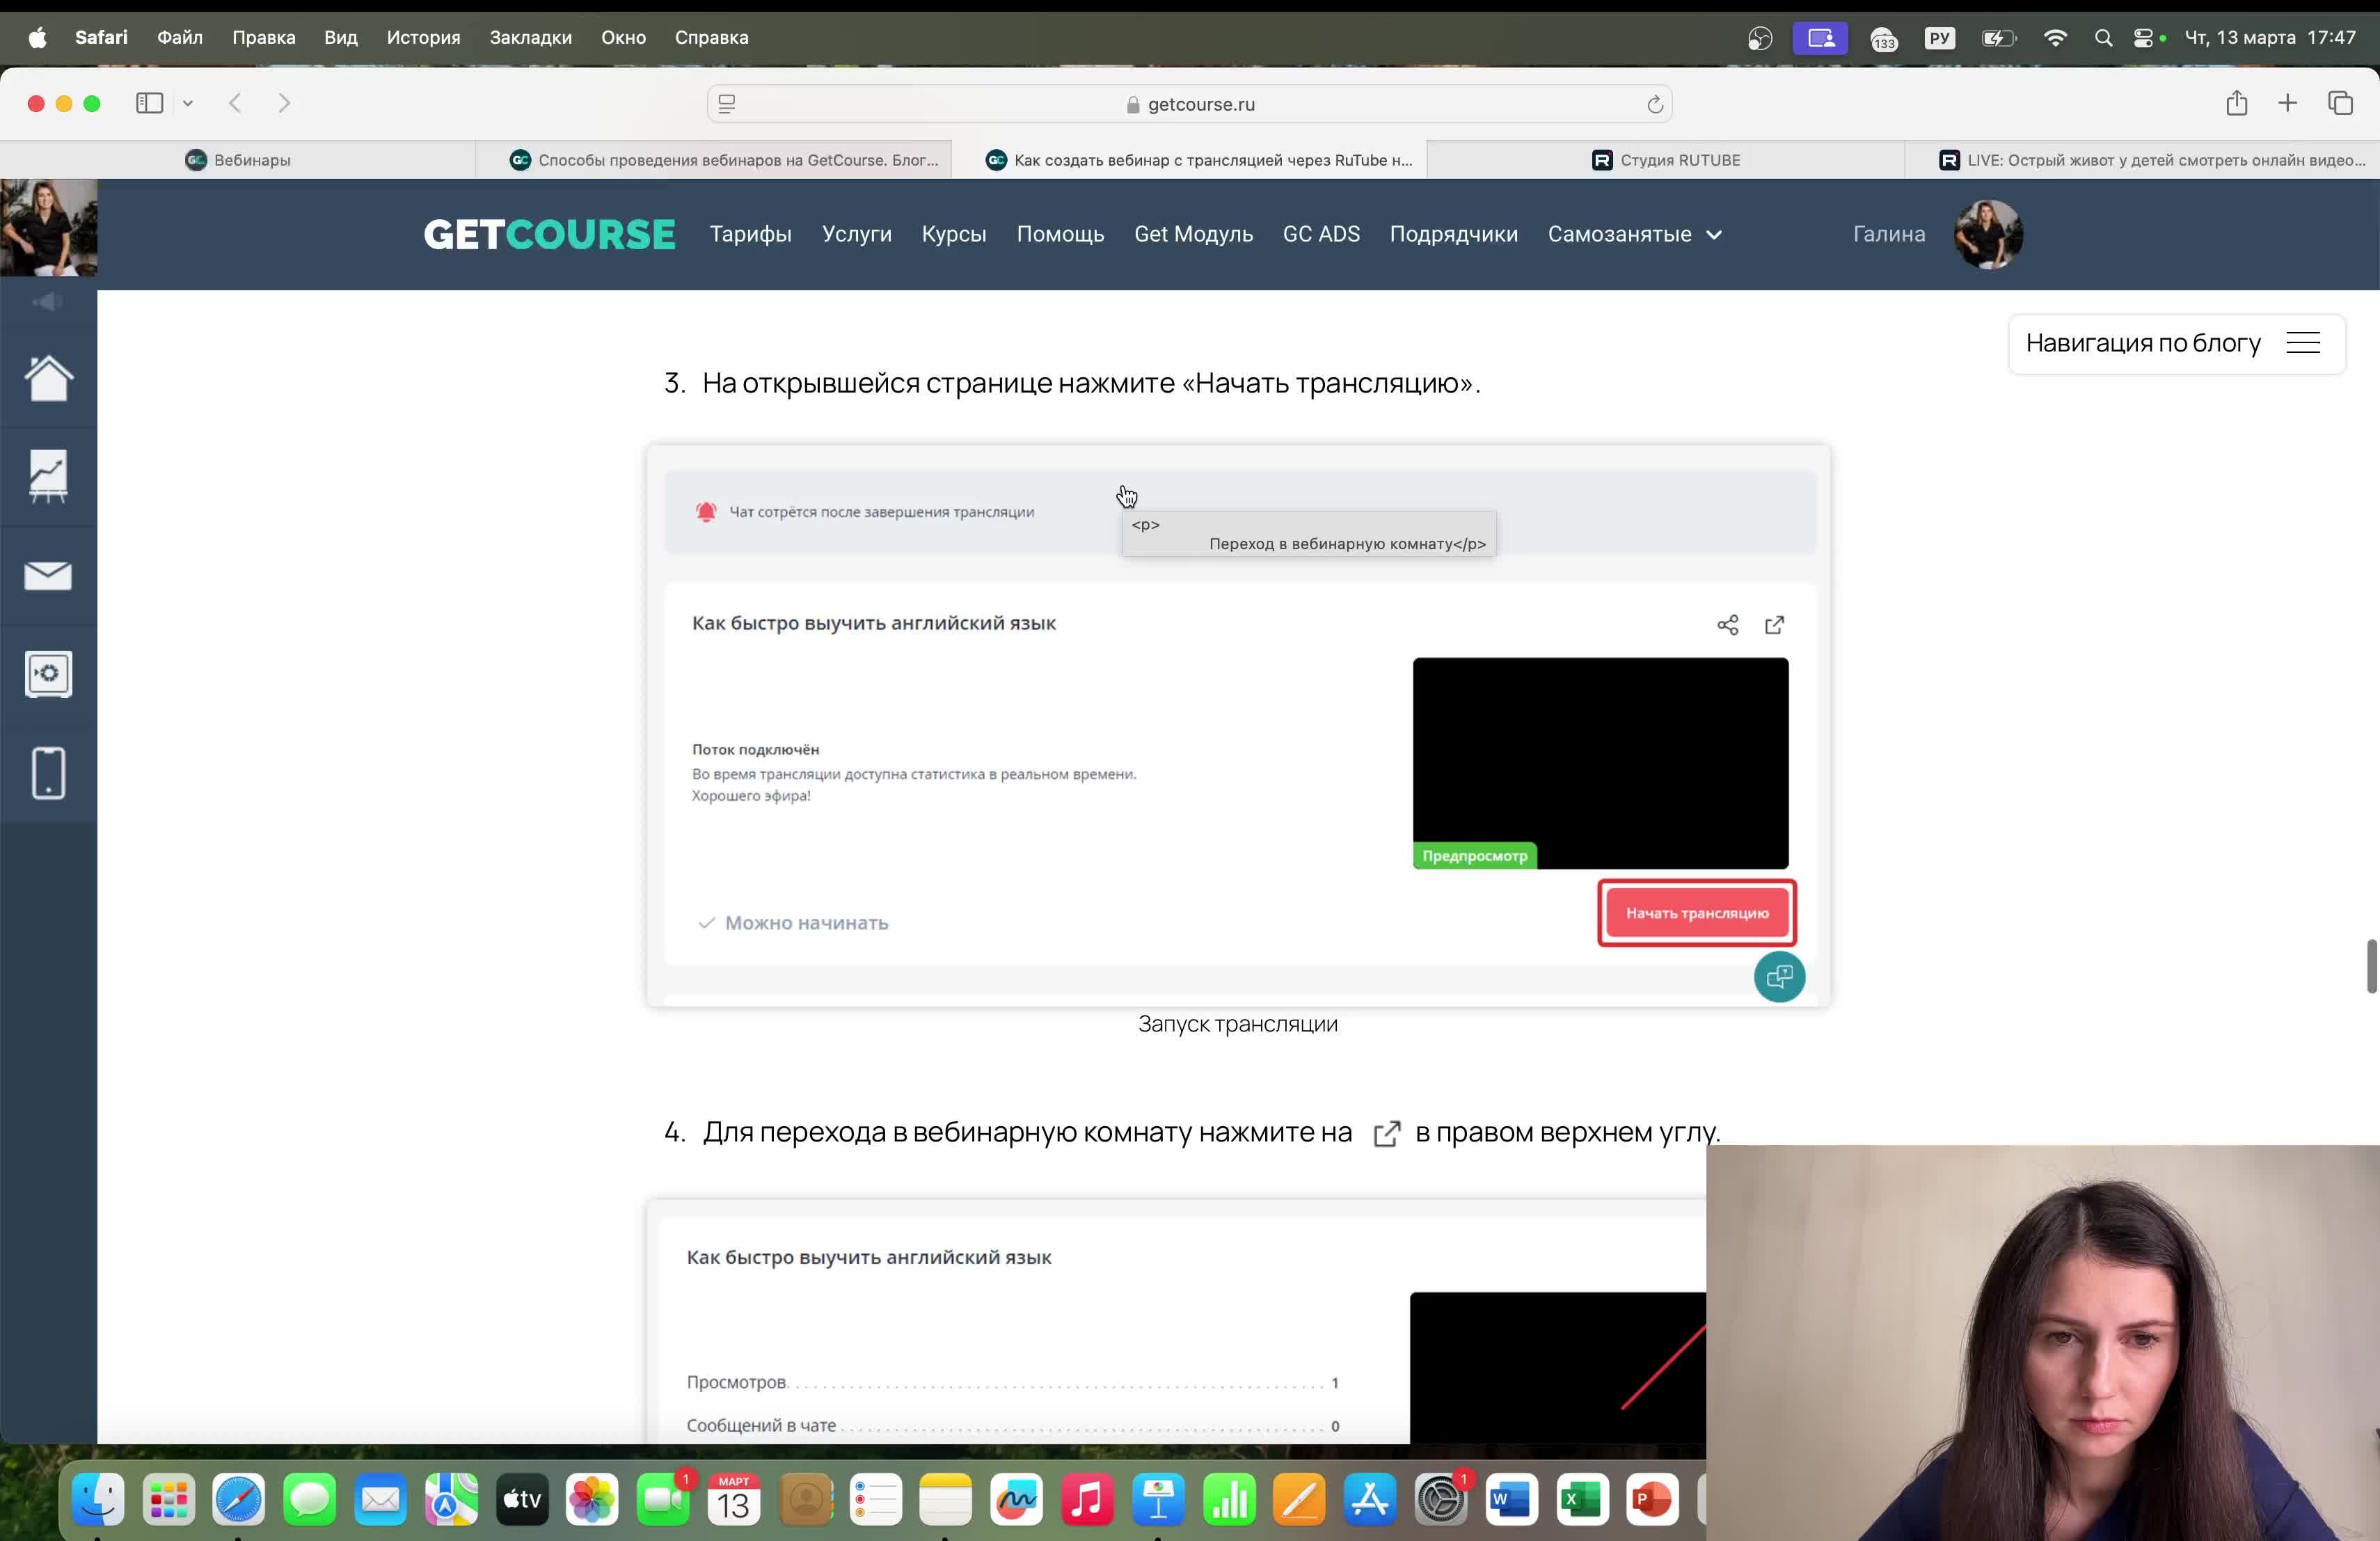Switch to the Способы проведения вебинаров tab
This screenshot has width=2380, height=1541.
(x=714, y=160)
